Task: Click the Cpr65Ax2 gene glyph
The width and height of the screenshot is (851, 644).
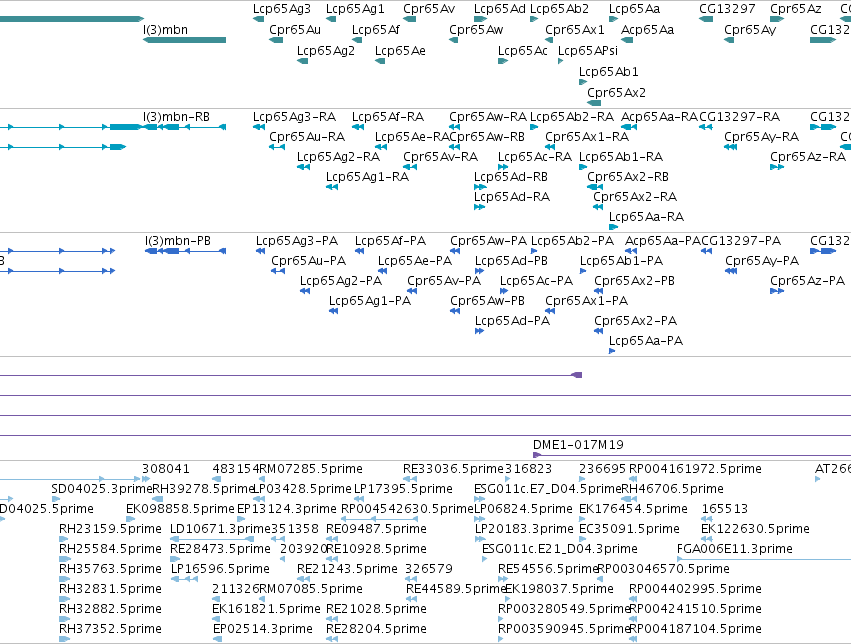Action: pyautogui.click(x=594, y=103)
